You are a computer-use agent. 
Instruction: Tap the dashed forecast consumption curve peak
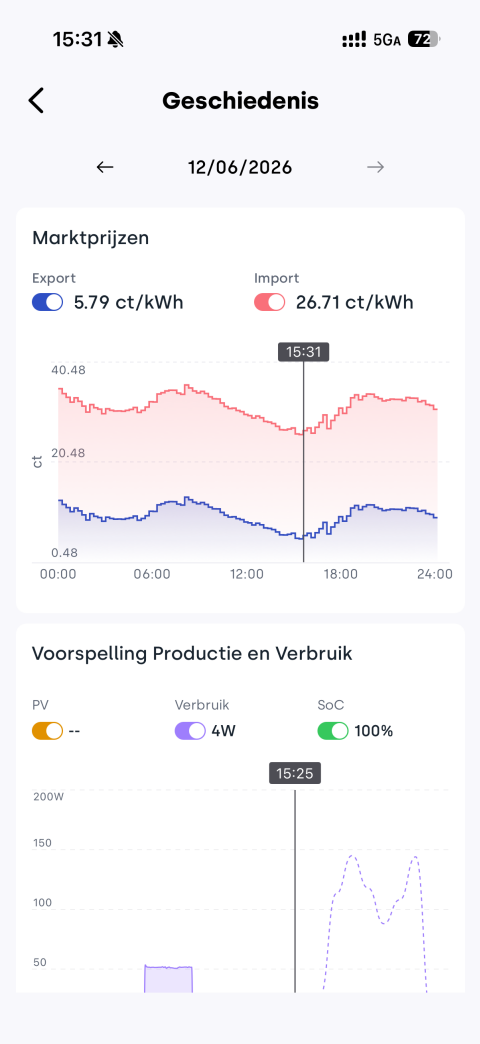(x=352, y=856)
